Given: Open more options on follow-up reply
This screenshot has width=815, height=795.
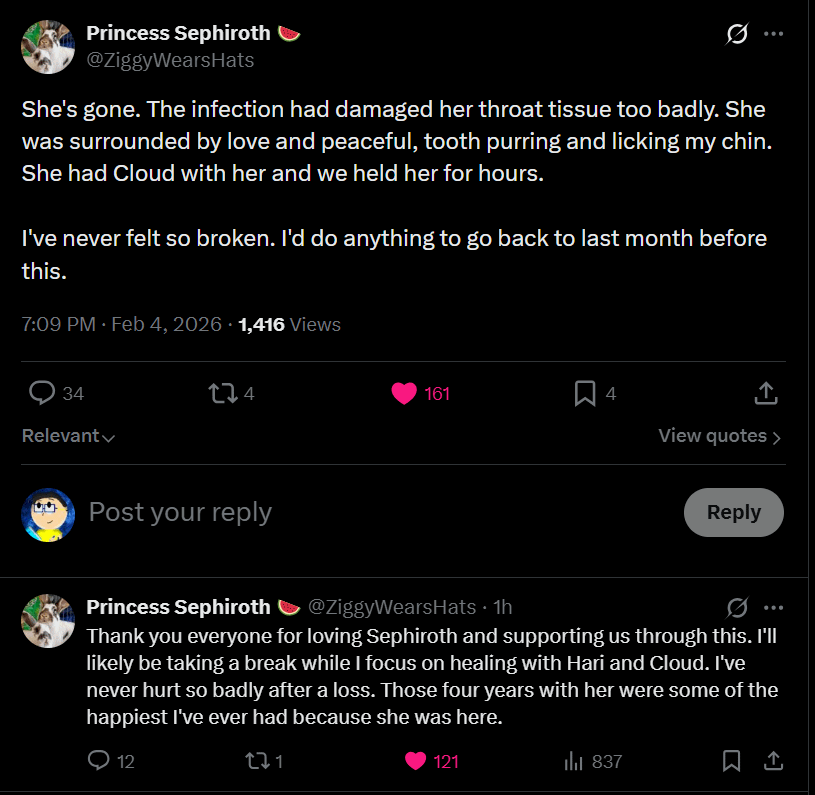Looking at the screenshot, I should click(773, 607).
